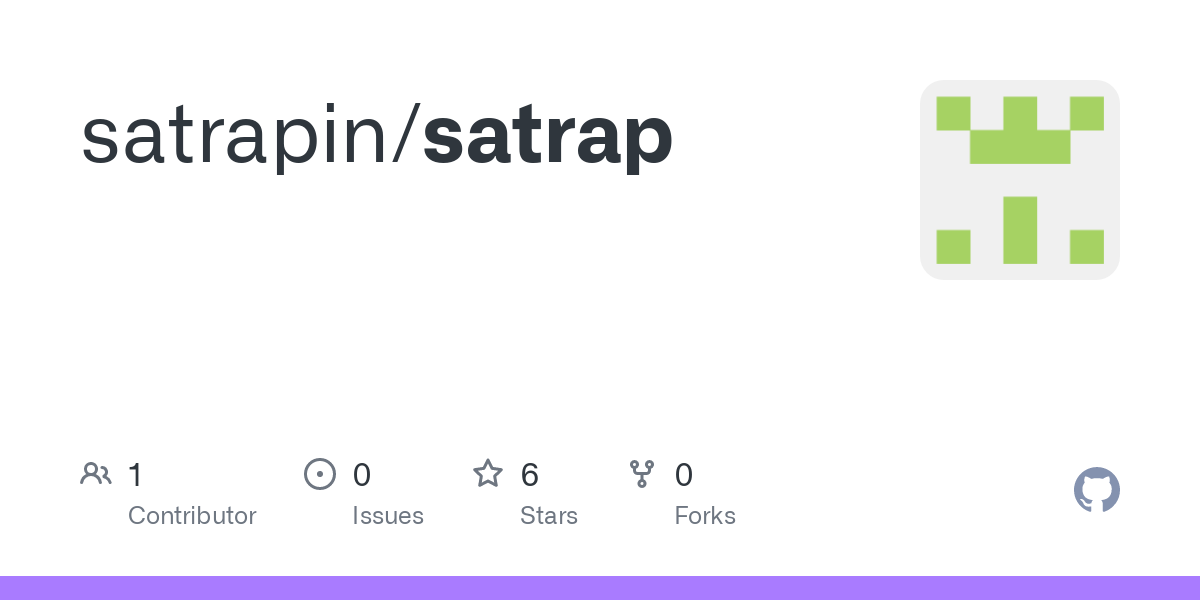Click the purple language color bar

600,588
